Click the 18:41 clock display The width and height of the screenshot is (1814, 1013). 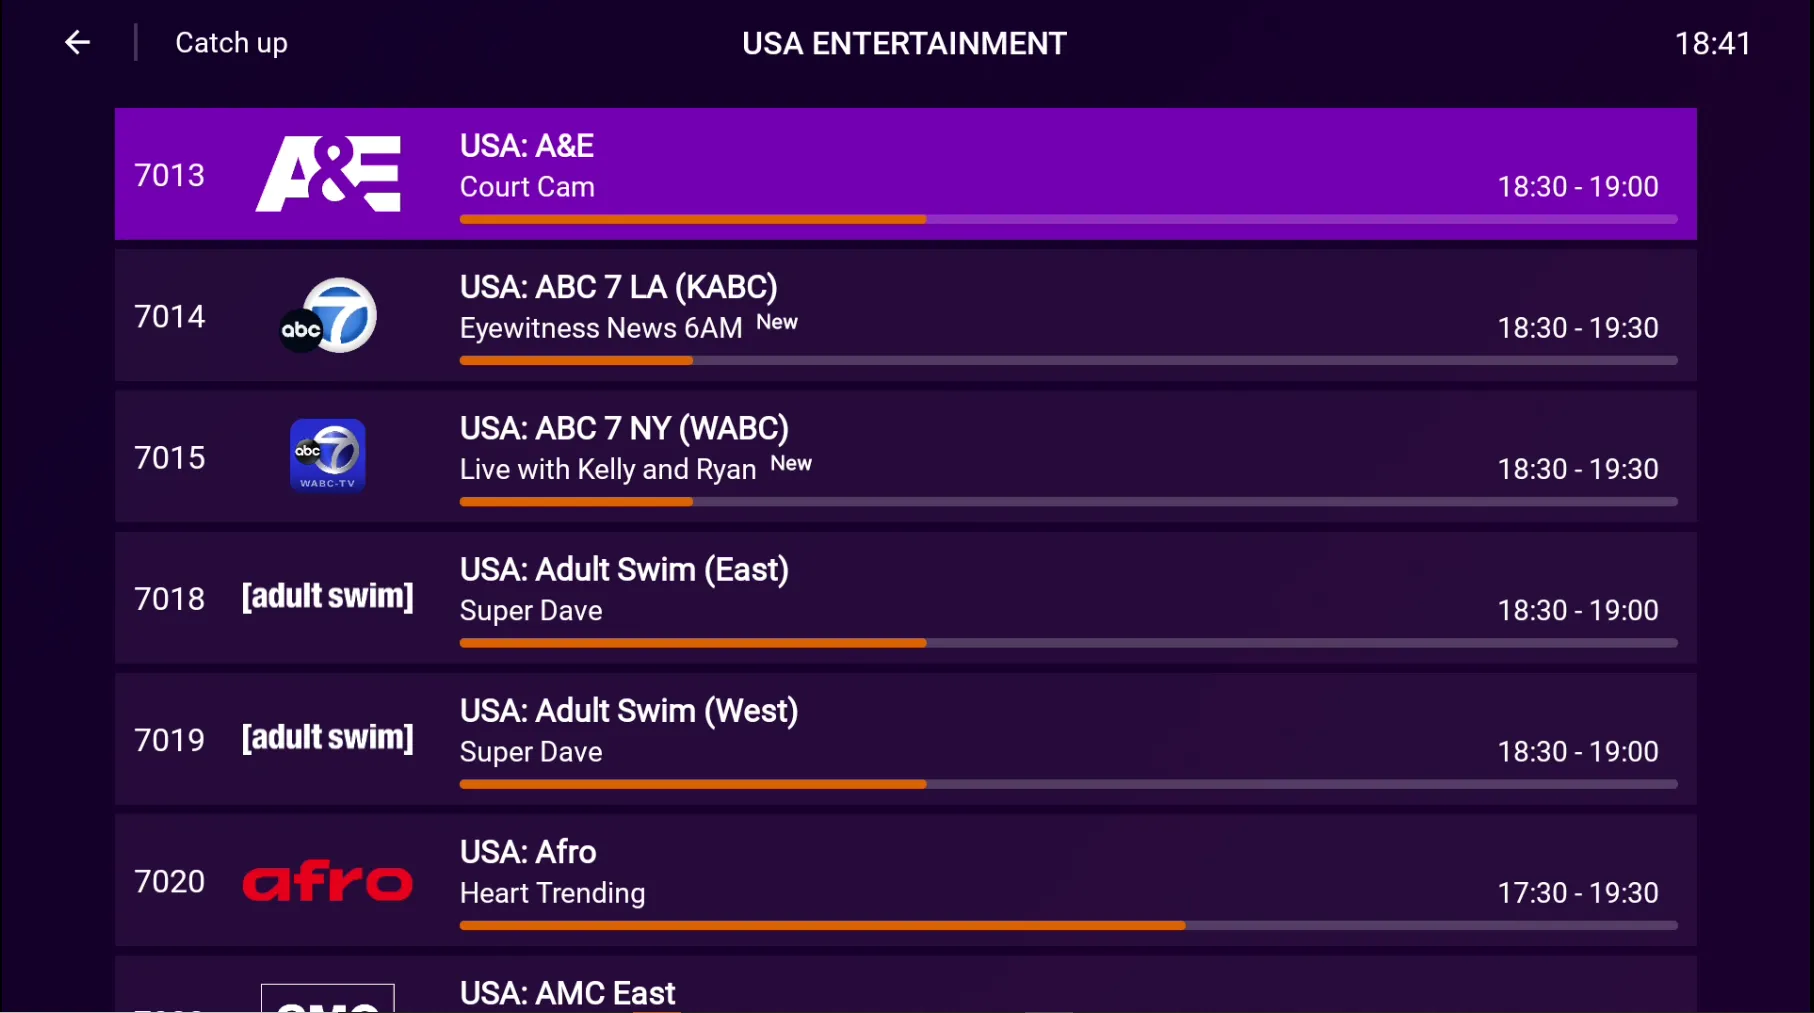pyautogui.click(x=1713, y=43)
